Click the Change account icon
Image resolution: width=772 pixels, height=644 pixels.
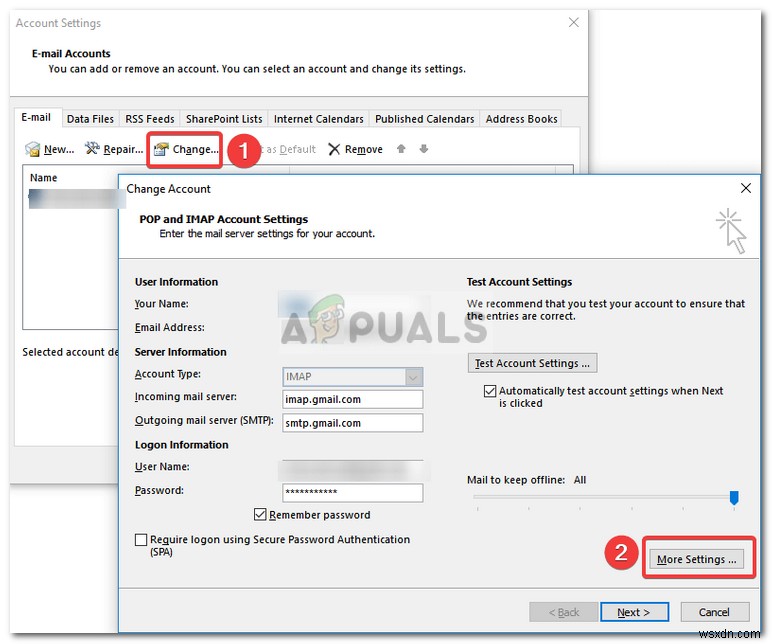(161, 149)
